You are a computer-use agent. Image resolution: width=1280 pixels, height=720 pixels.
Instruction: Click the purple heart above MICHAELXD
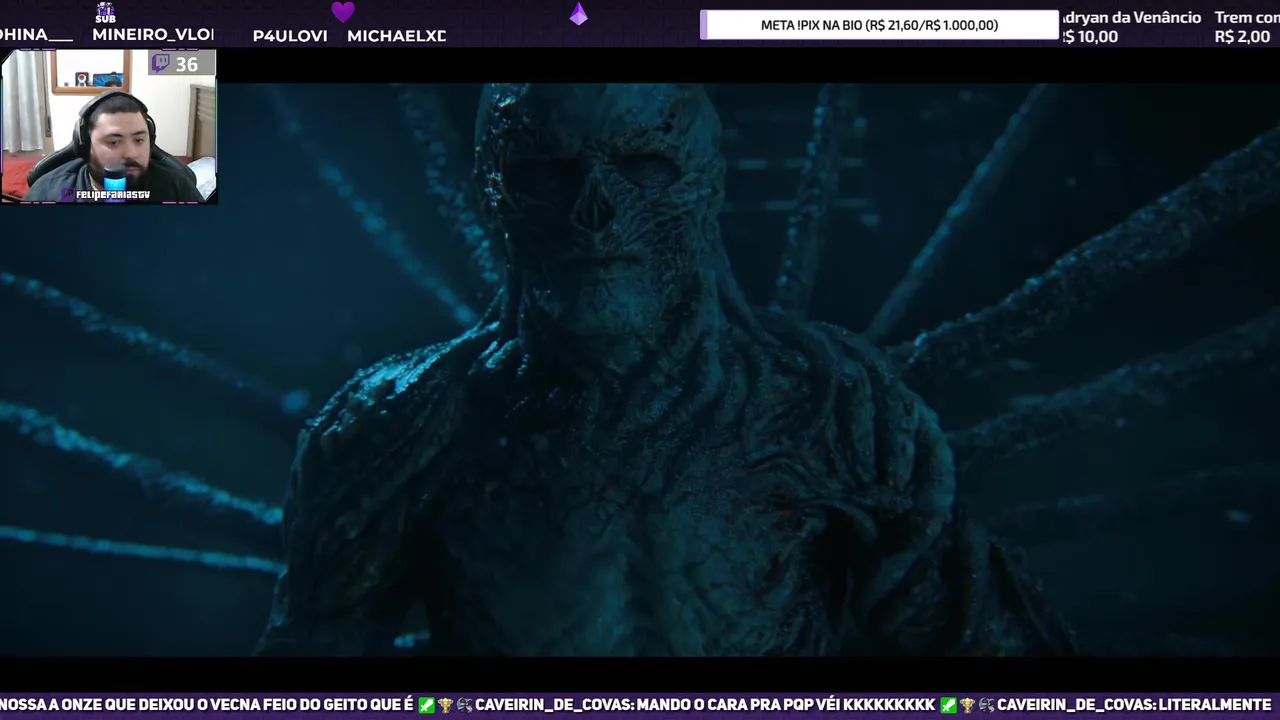pos(343,12)
